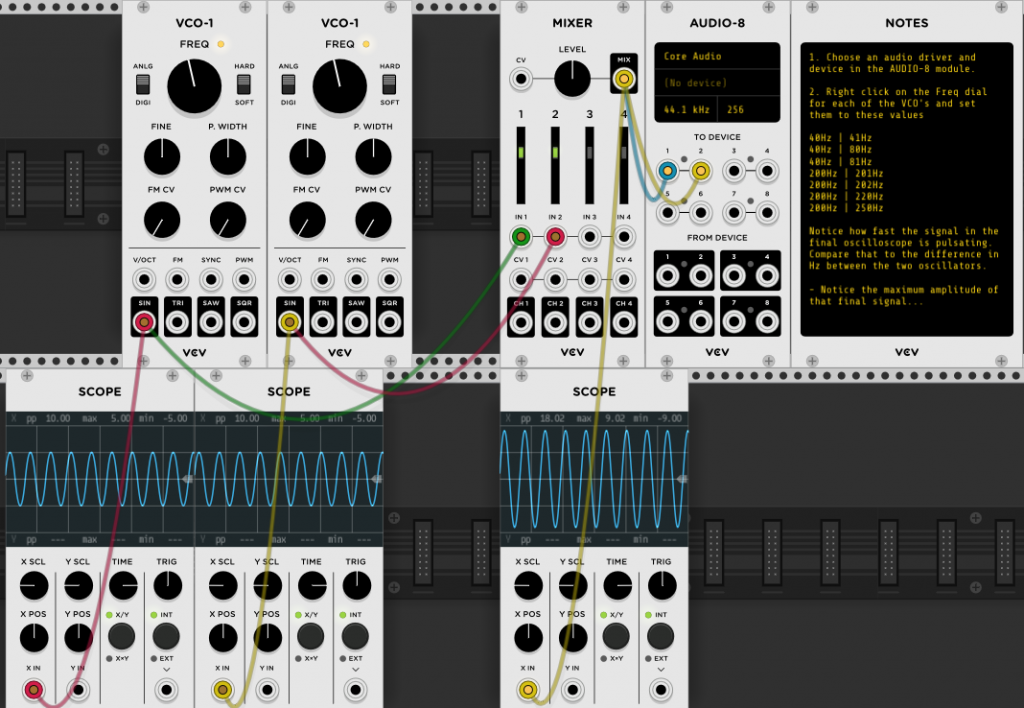Image resolution: width=1024 pixels, height=708 pixels.
Task: Click the V/OCT input jack on the right VCO-1
Action: tap(290, 280)
